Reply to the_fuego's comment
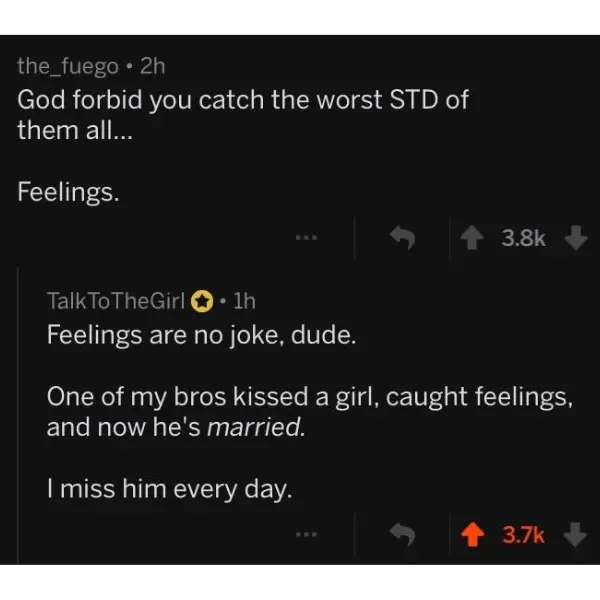This screenshot has width=600, height=600. pos(402,239)
